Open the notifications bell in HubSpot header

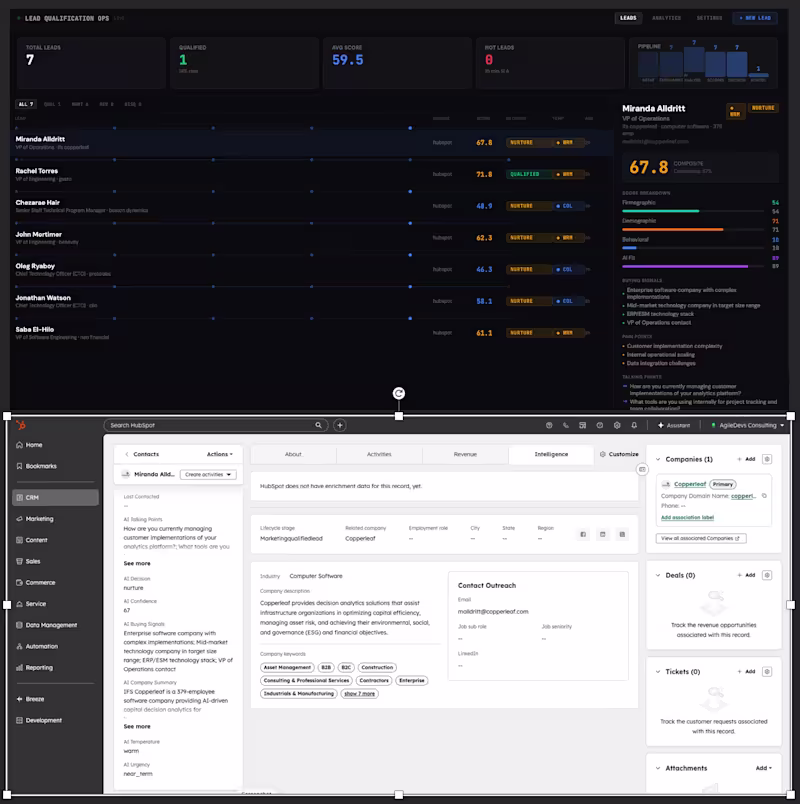click(634, 425)
